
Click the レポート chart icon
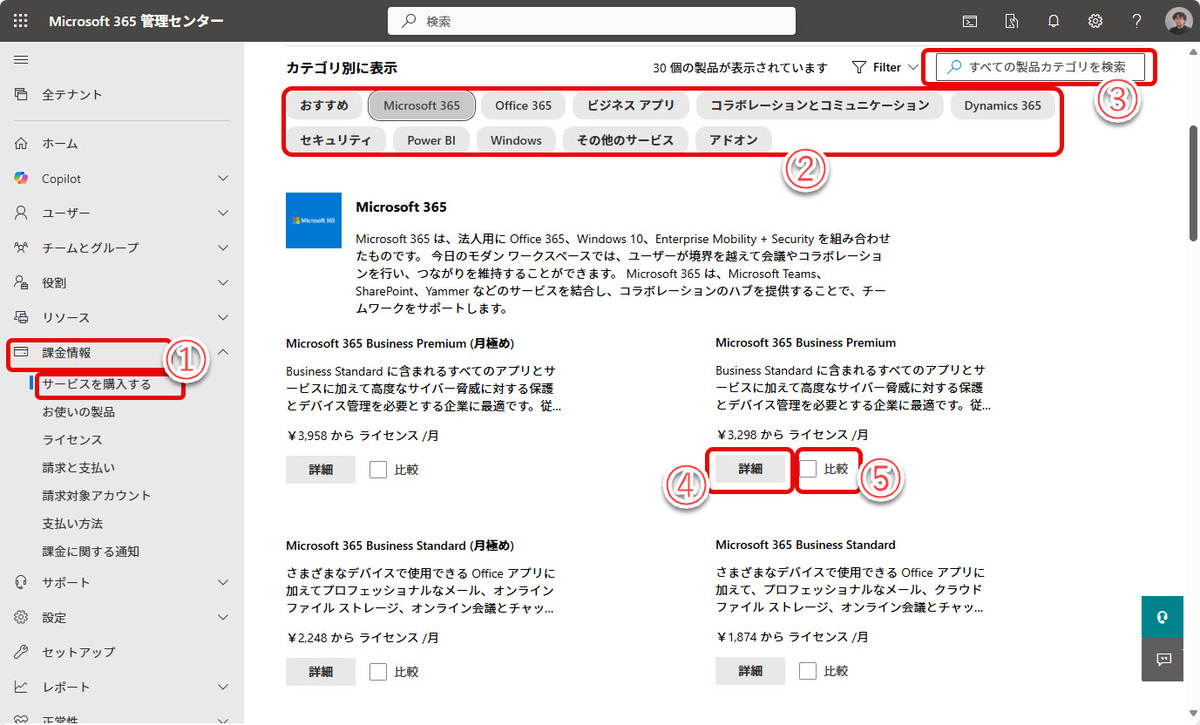(x=21, y=687)
